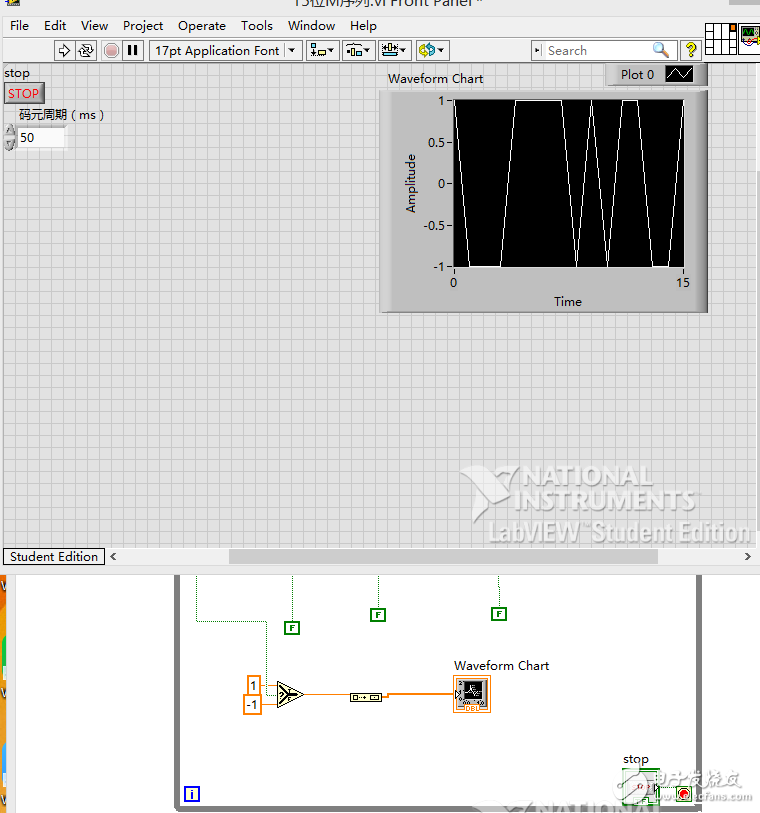This screenshot has height=813, width=760.
Task: Open the Distribute Objects dropdown
Action: 358,50
